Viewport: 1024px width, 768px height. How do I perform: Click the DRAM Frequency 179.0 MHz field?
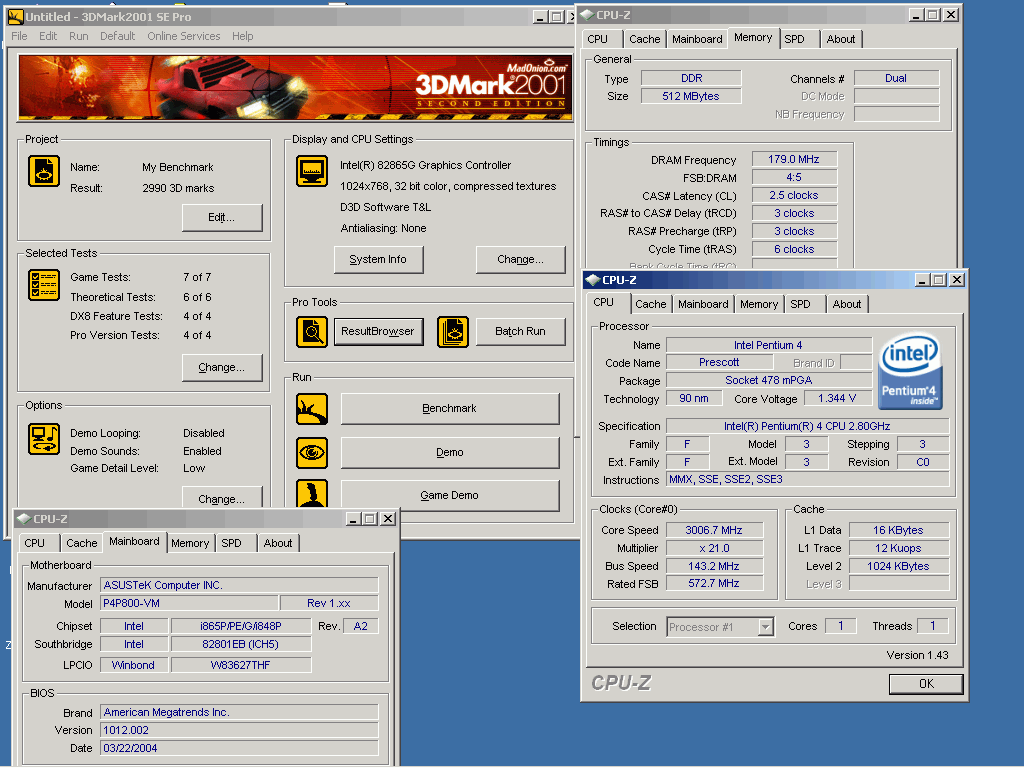tap(794, 159)
